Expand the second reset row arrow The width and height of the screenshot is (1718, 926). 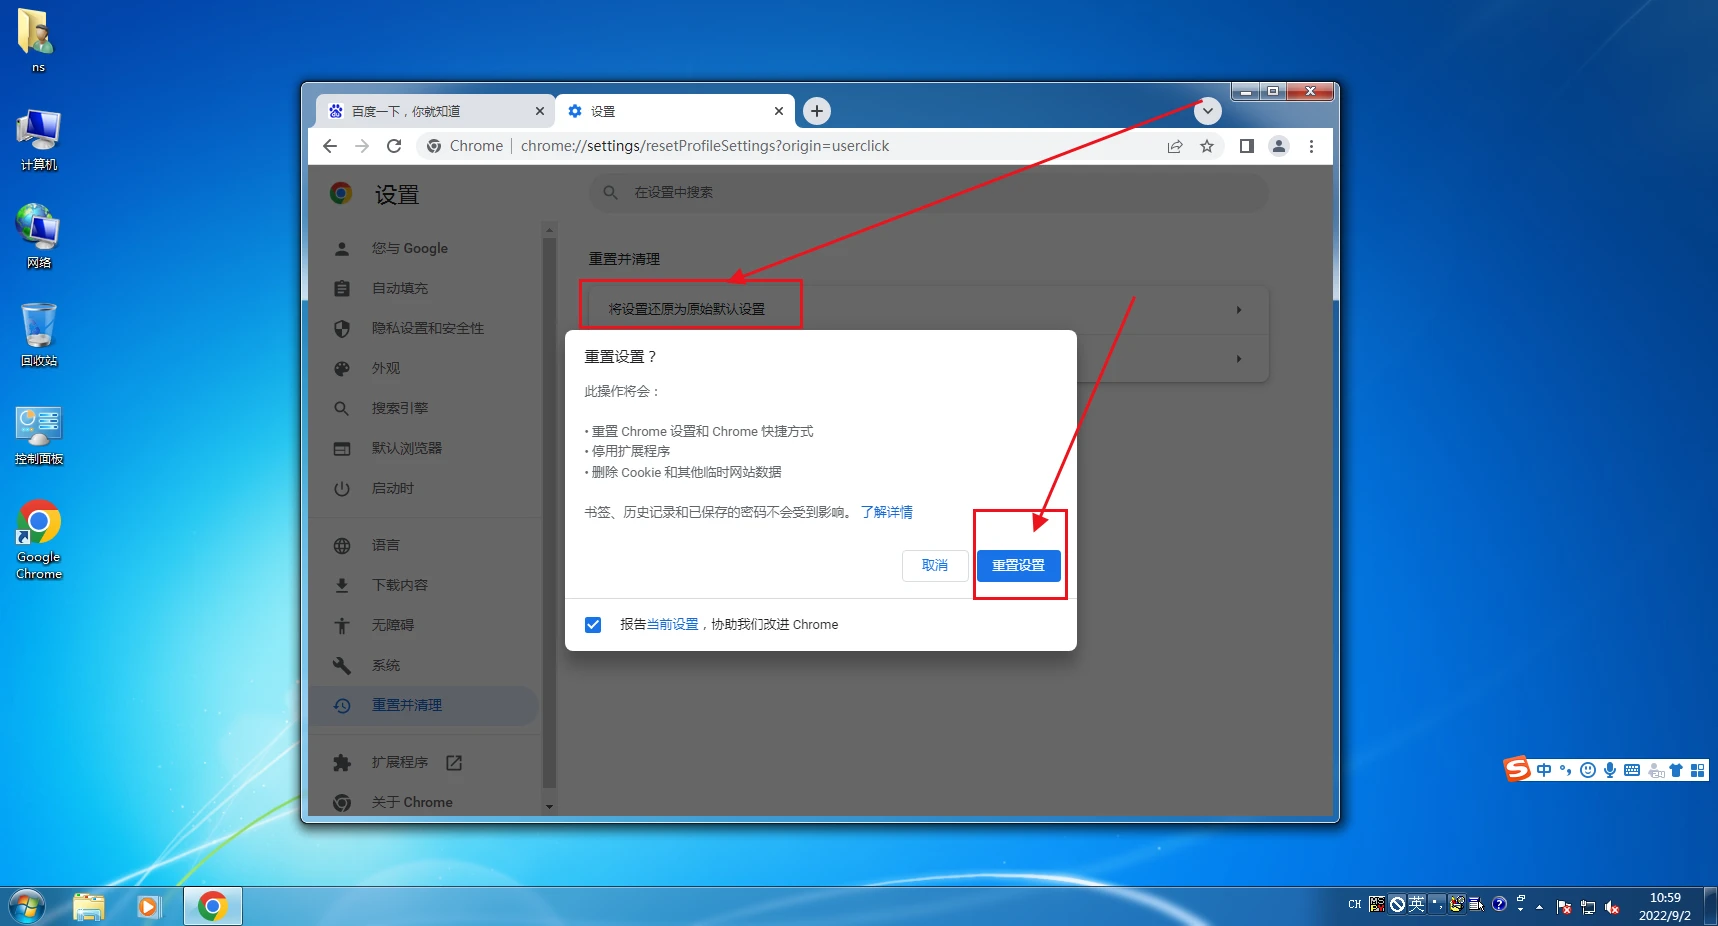(1239, 358)
